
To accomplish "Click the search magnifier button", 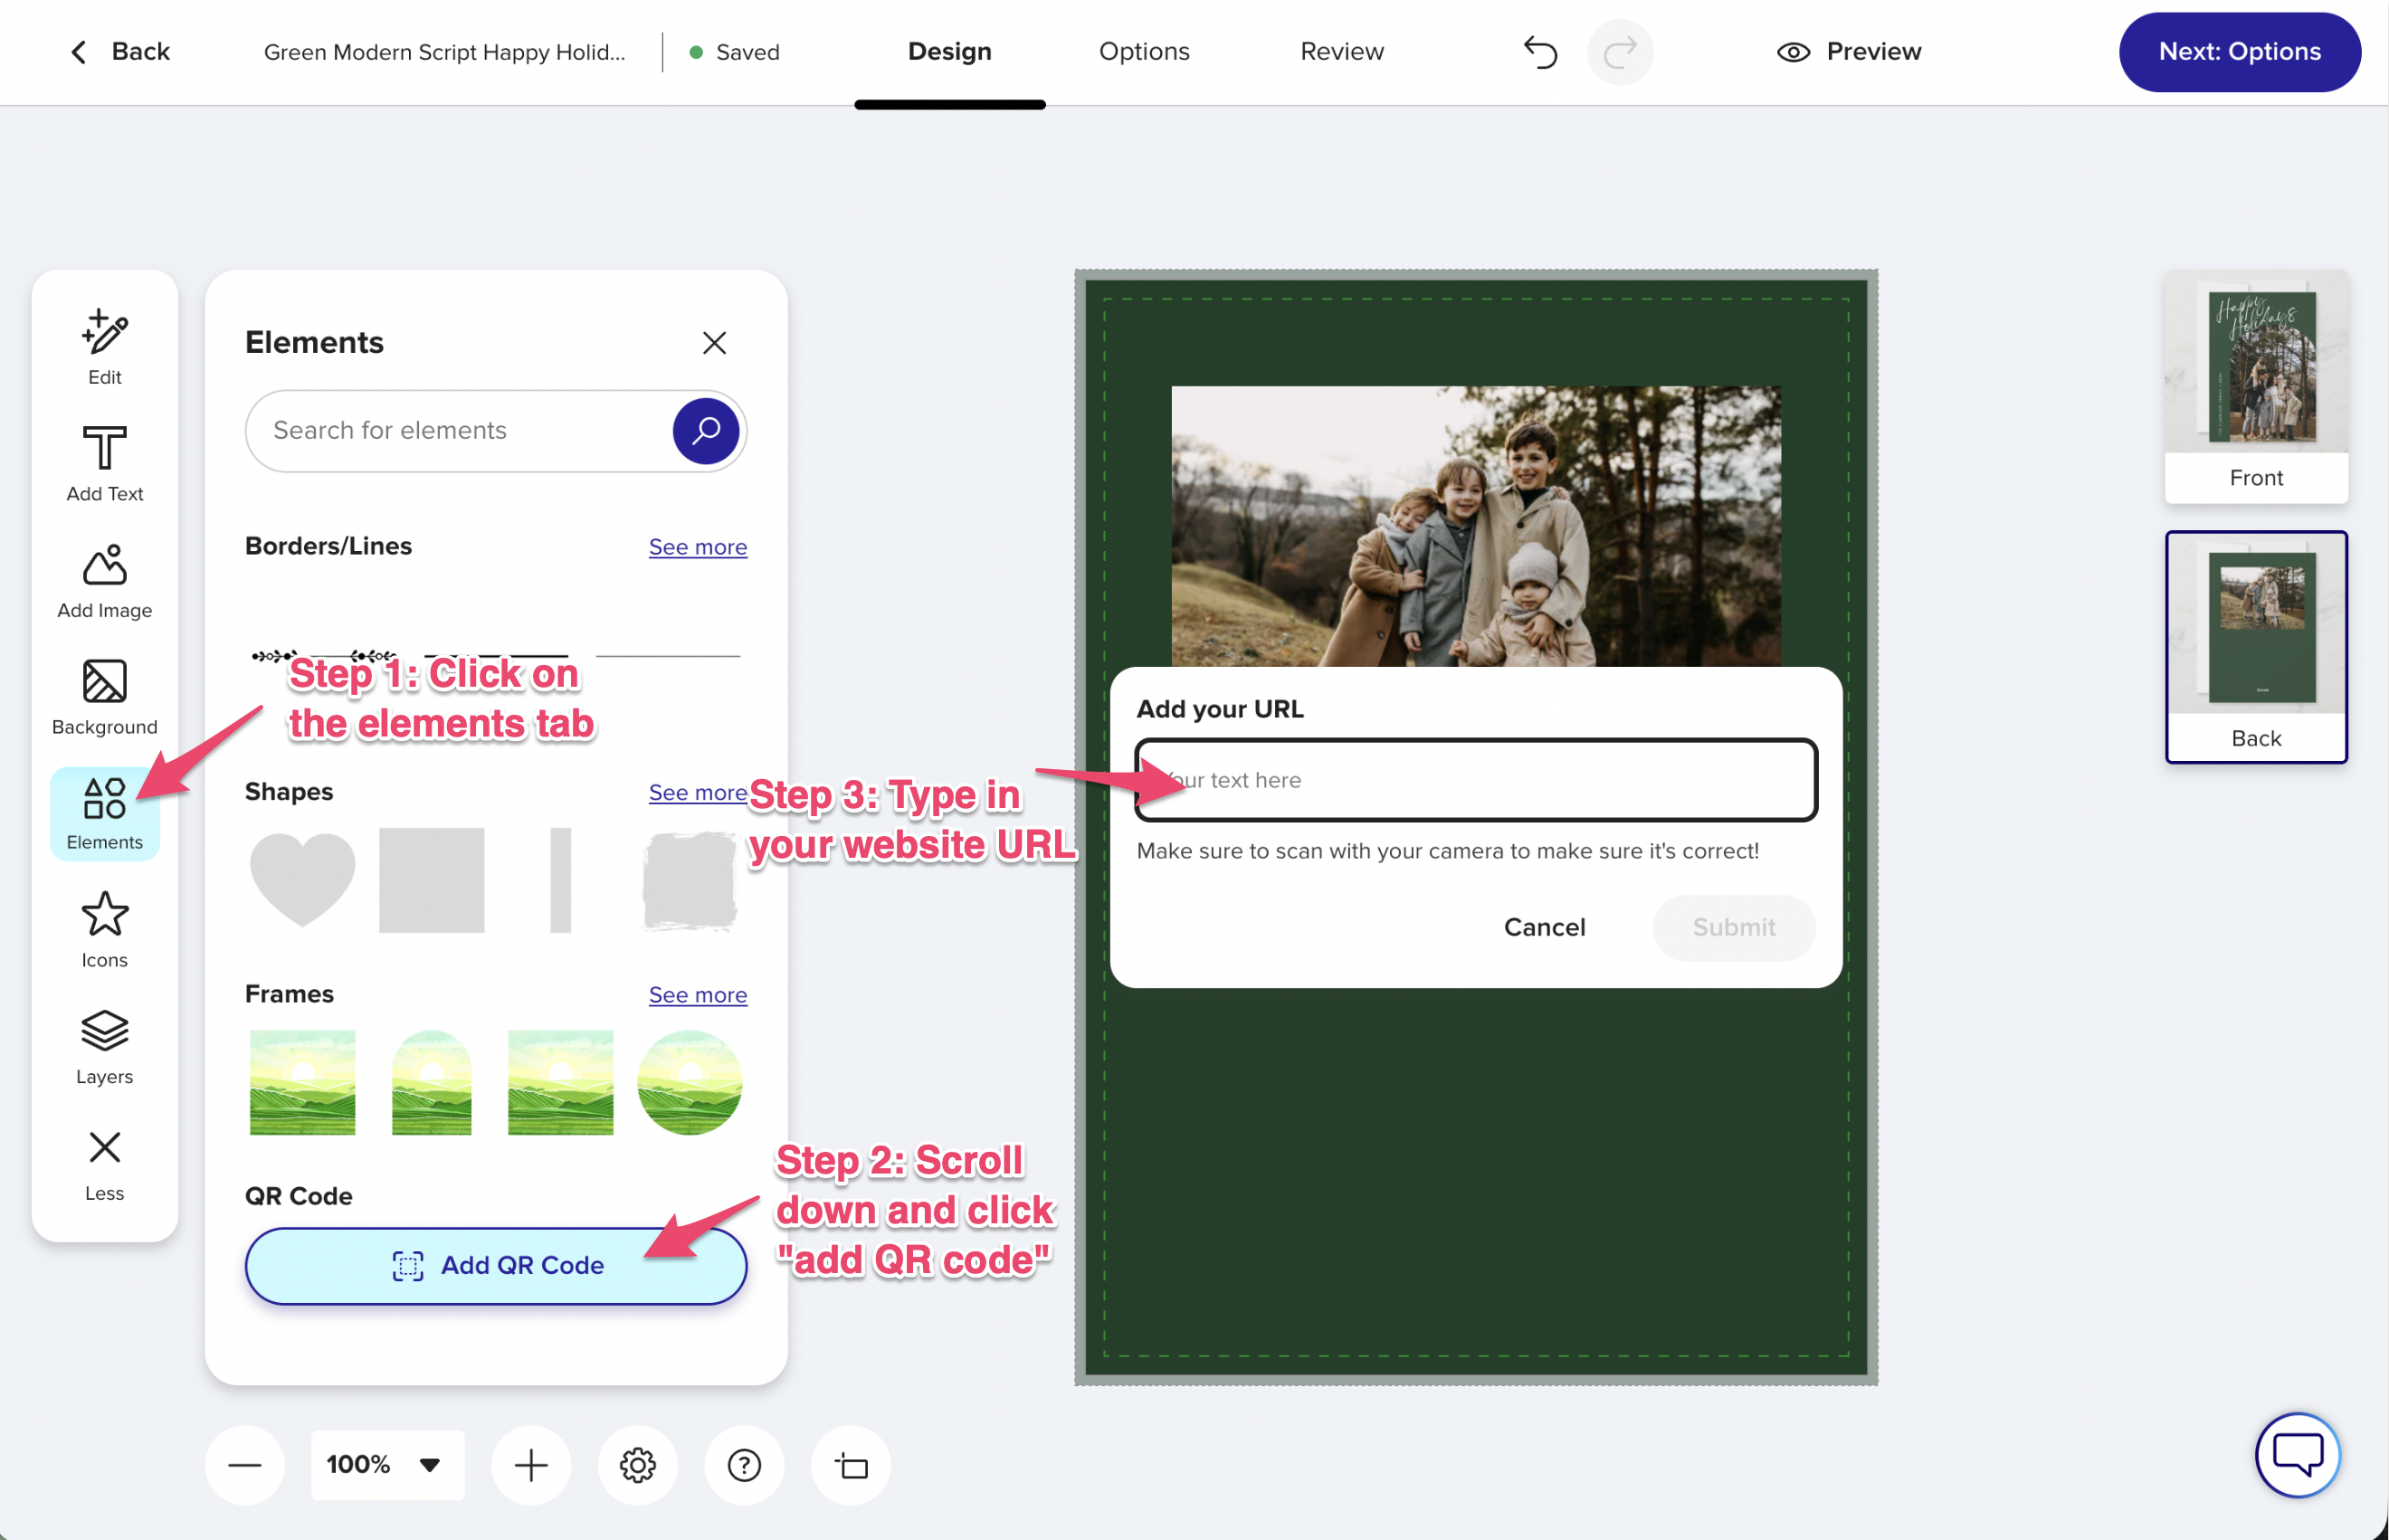I will point(705,431).
